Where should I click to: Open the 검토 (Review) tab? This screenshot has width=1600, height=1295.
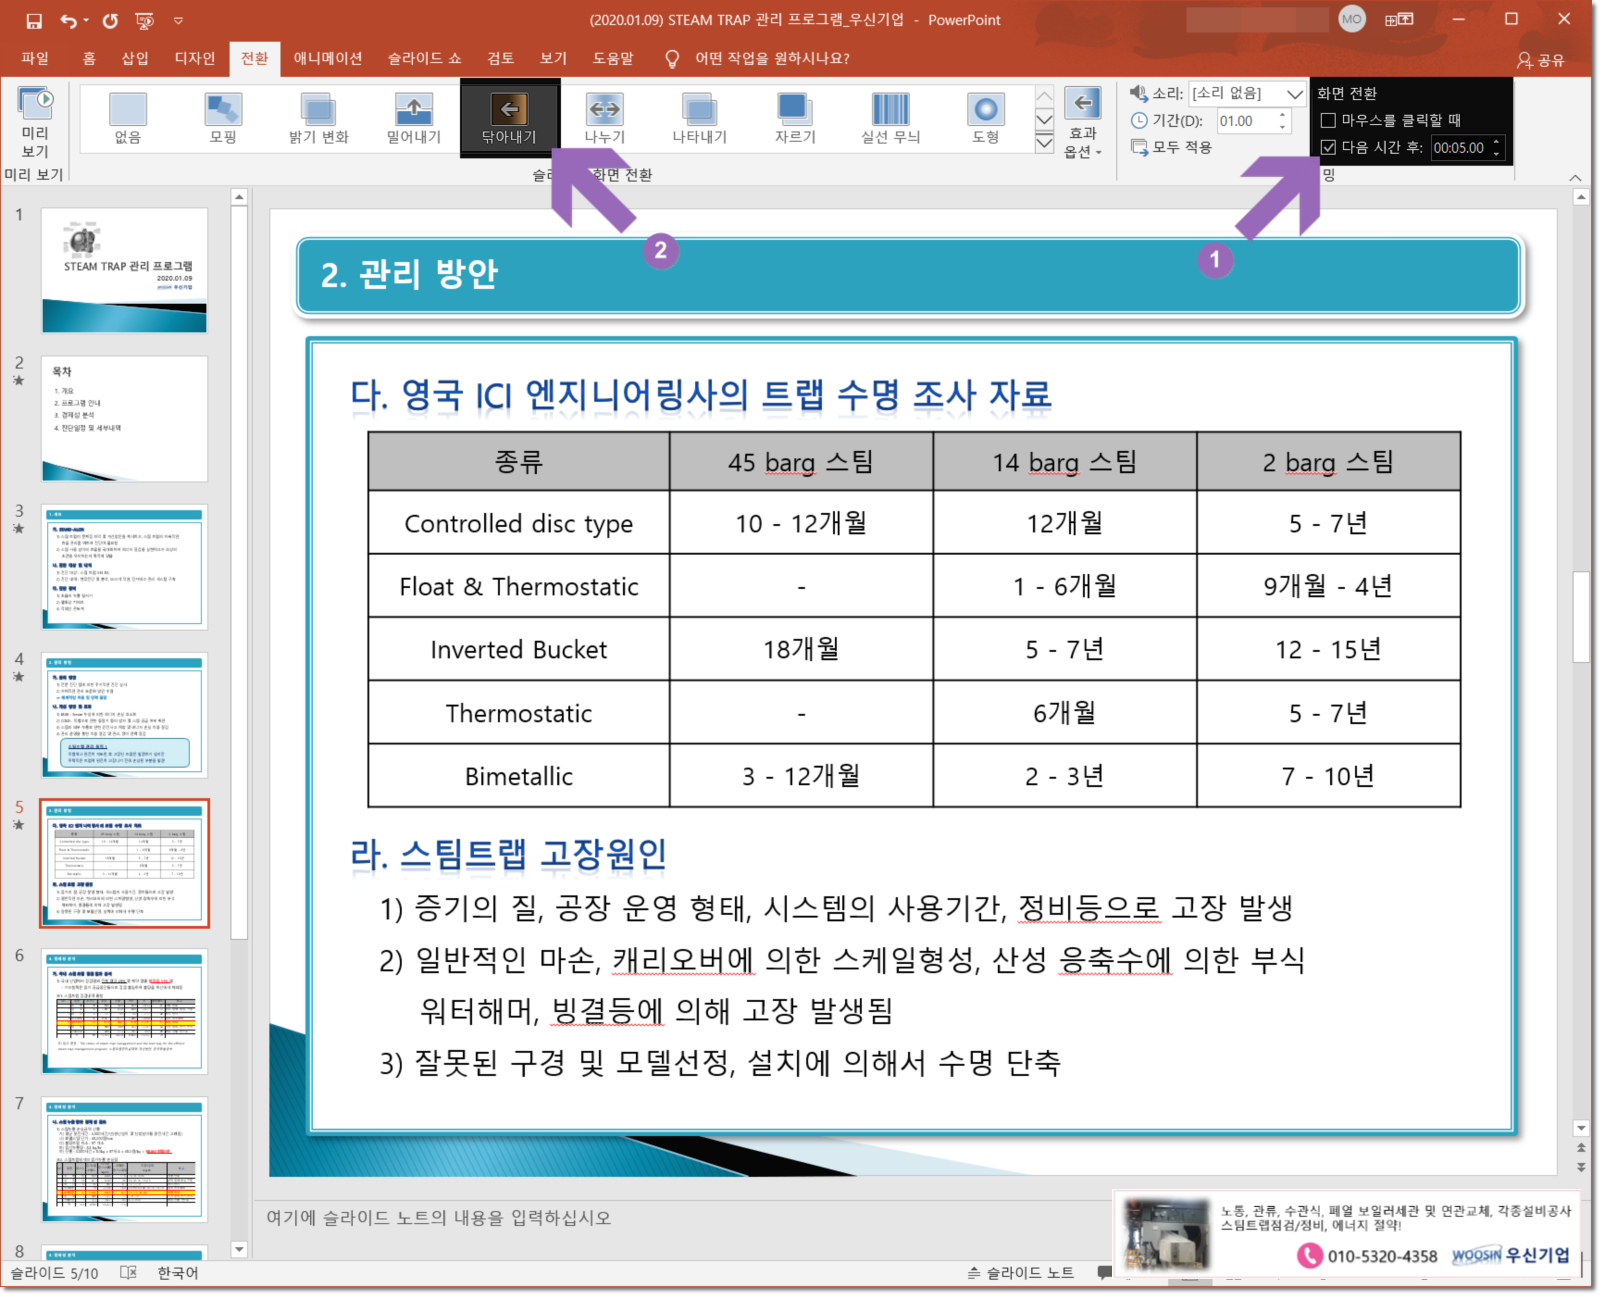500,58
